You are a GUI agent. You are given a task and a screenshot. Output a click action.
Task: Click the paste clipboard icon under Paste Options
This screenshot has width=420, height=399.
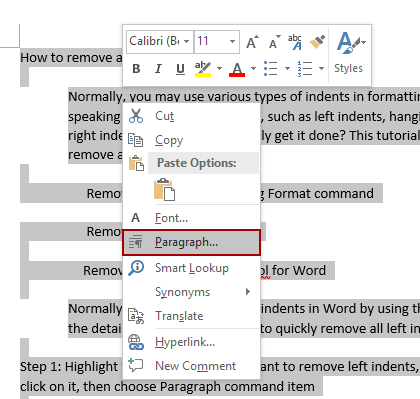tap(165, 189)
